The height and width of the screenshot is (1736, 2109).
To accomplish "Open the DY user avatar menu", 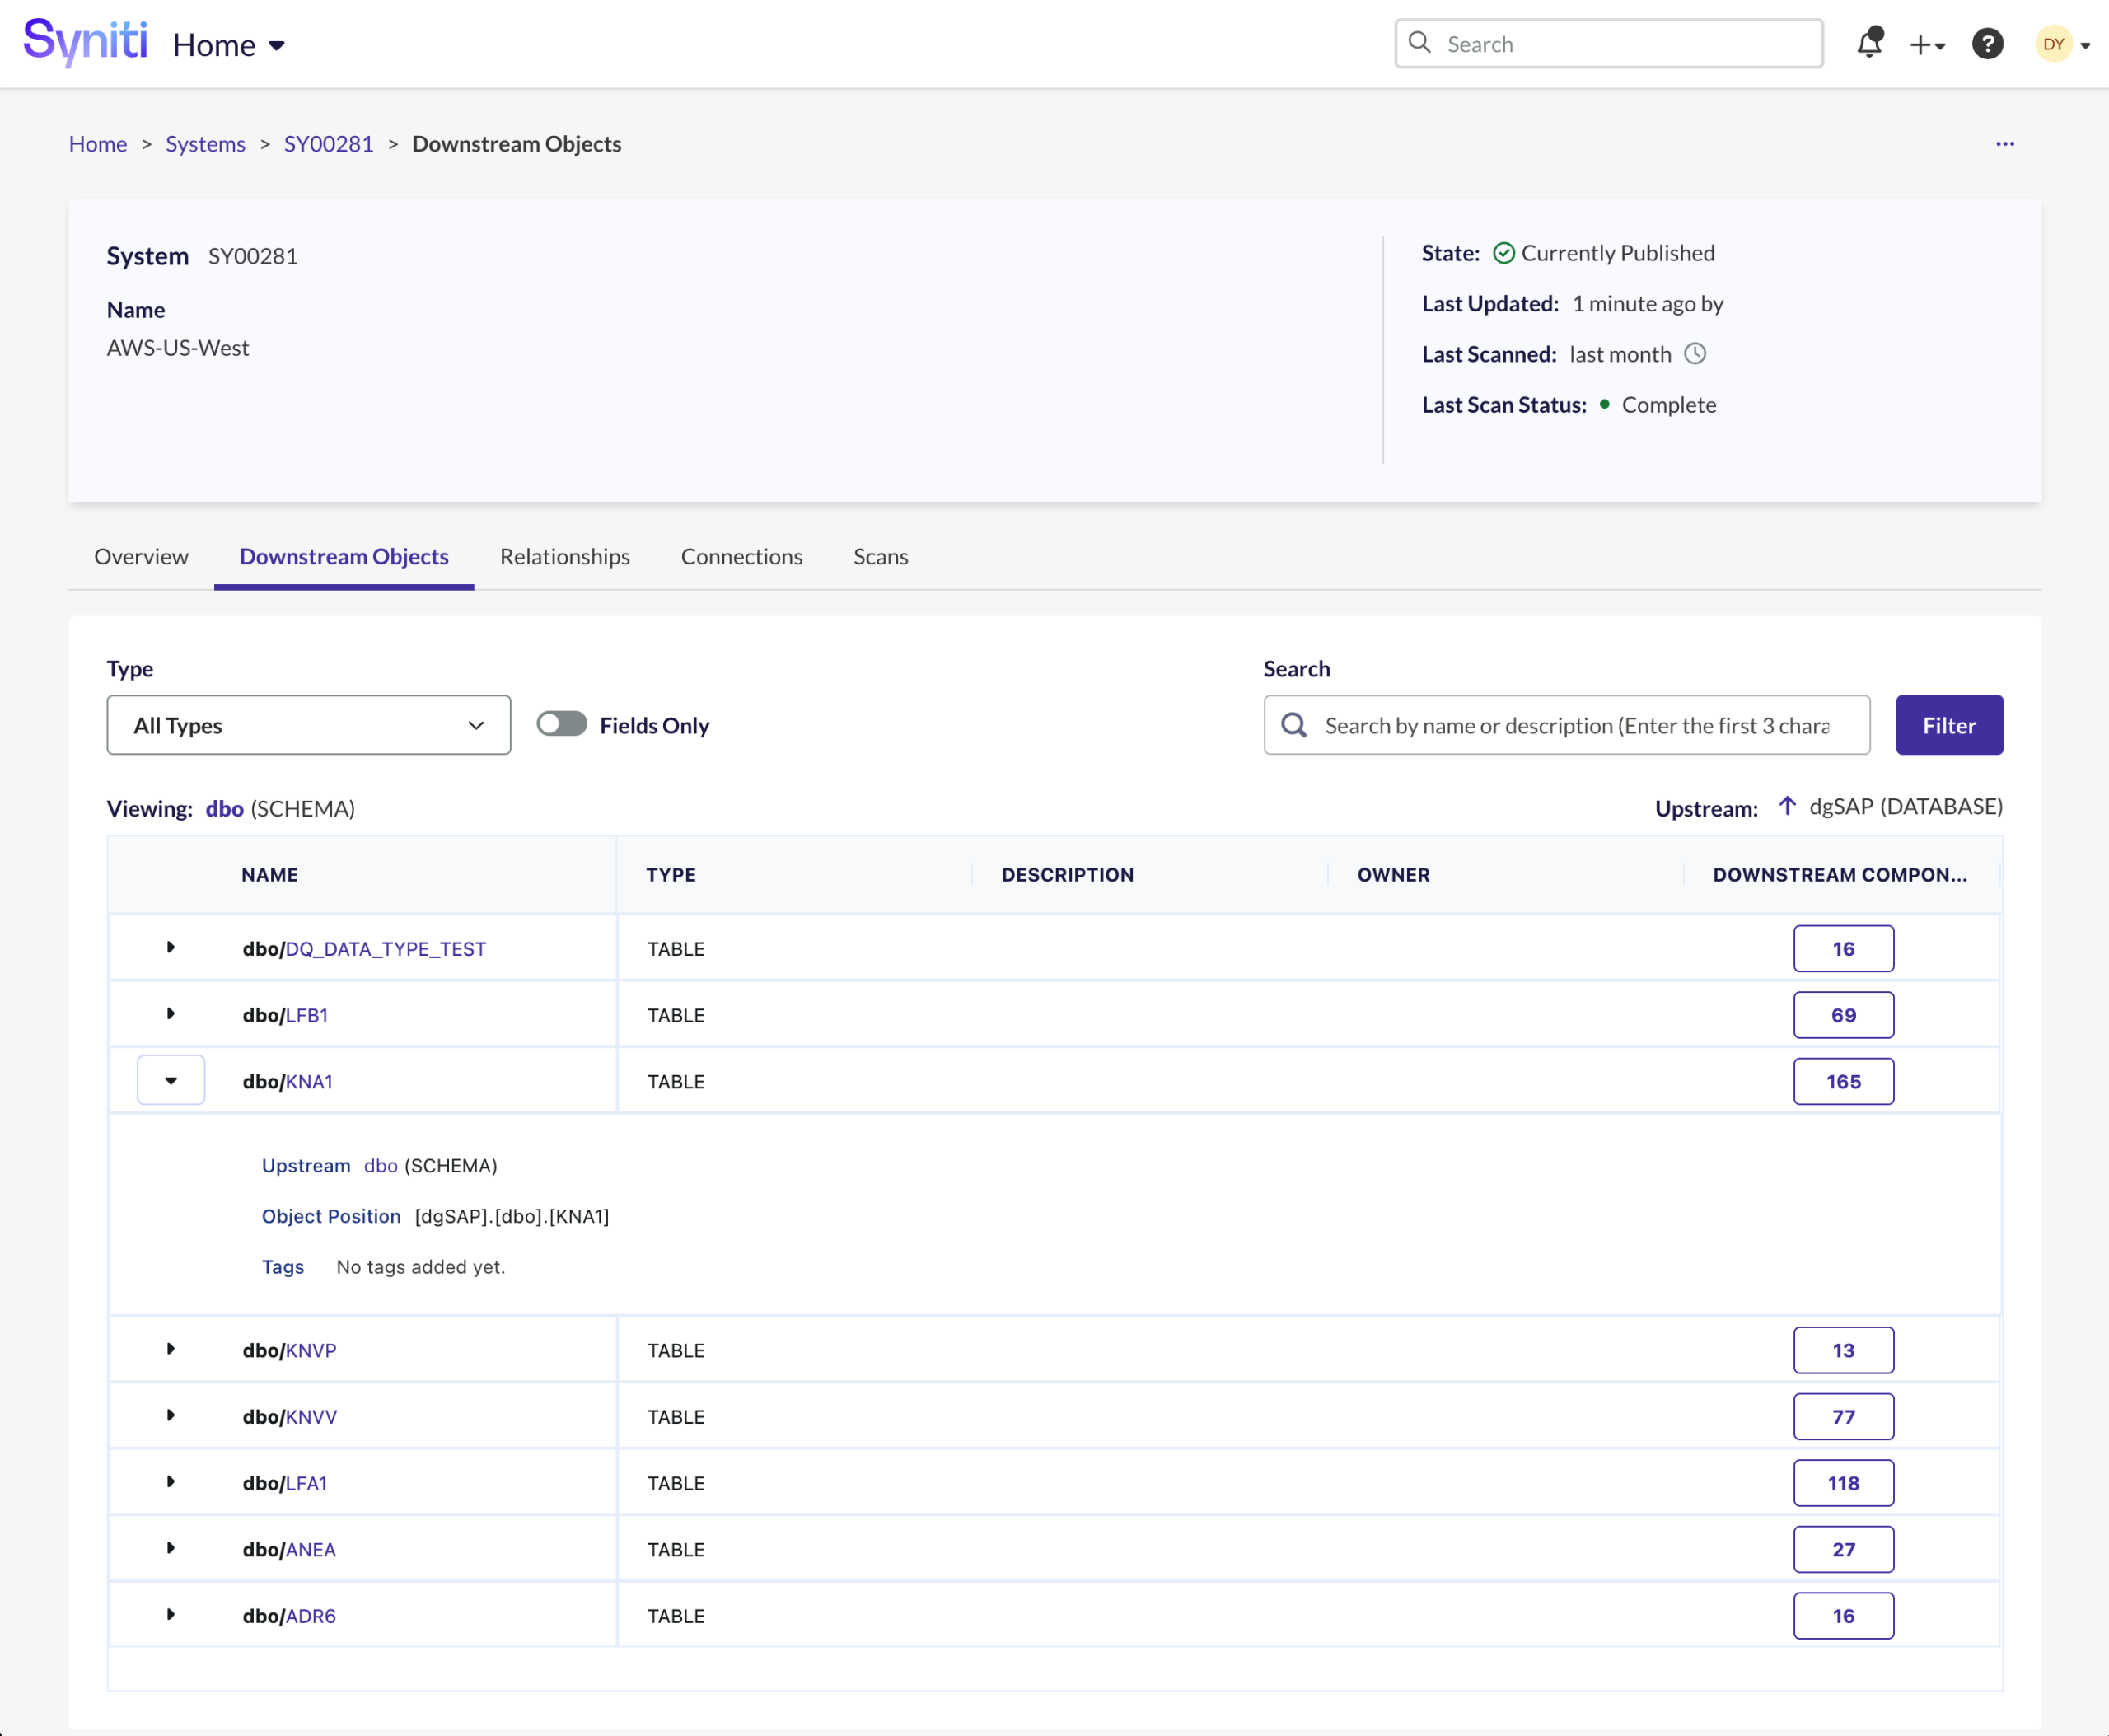I will (x=2062, y=44).
